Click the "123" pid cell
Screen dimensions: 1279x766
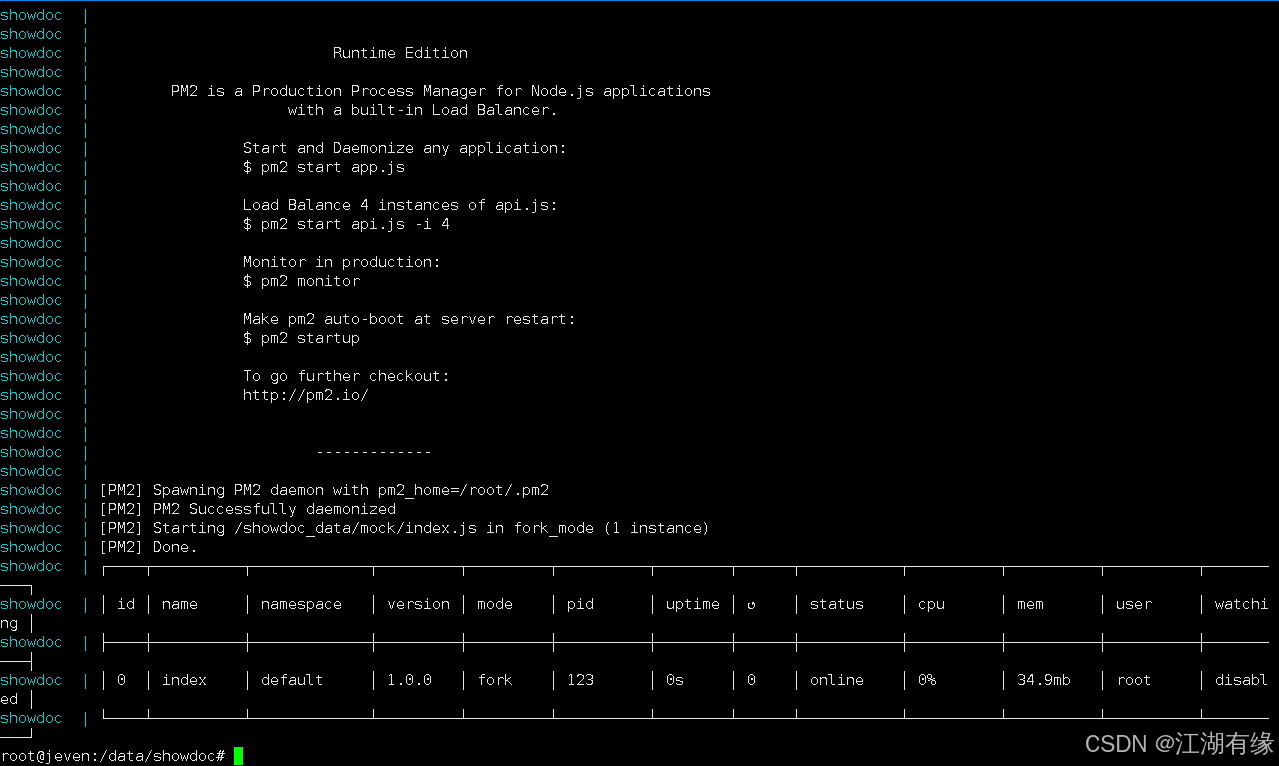580,680
